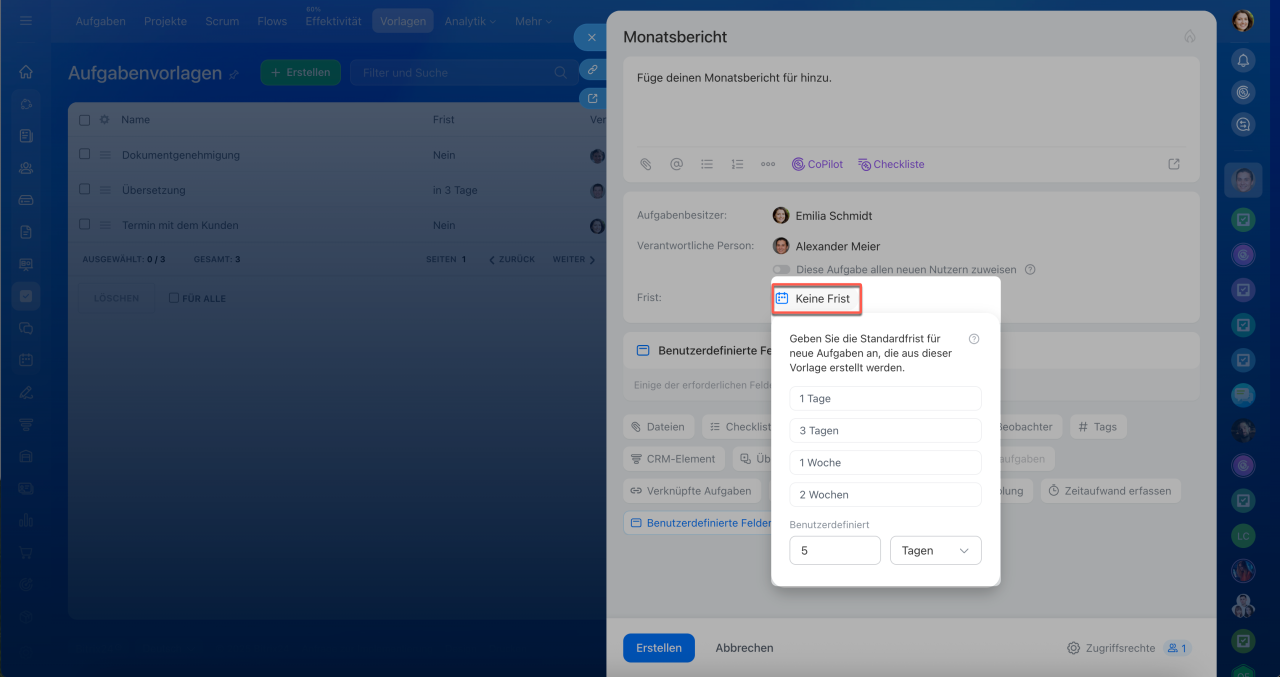Screen dimensions: 1280x677
Task: Open the shopping cart icon in left sidebar
Action: 26,552
